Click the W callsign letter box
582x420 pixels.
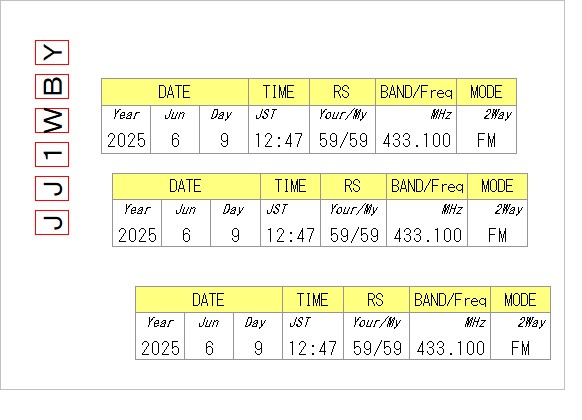click(52, 120)
